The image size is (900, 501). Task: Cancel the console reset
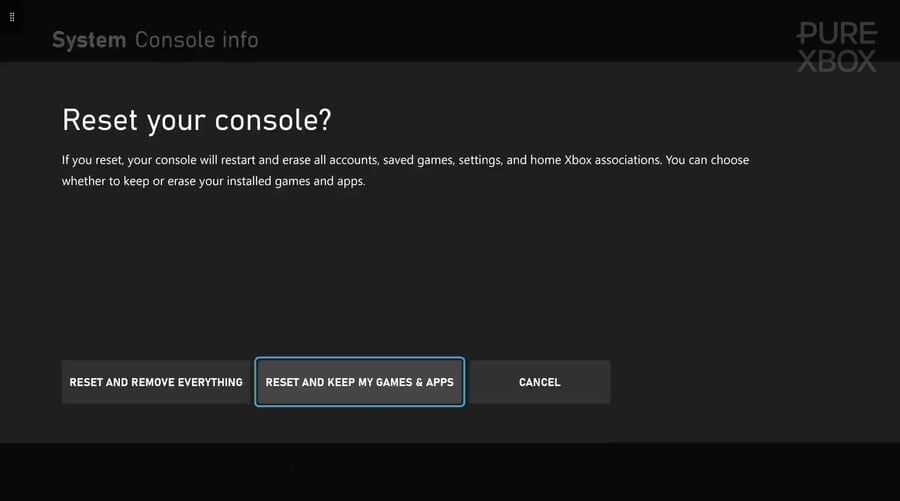[x=540, y=382]
